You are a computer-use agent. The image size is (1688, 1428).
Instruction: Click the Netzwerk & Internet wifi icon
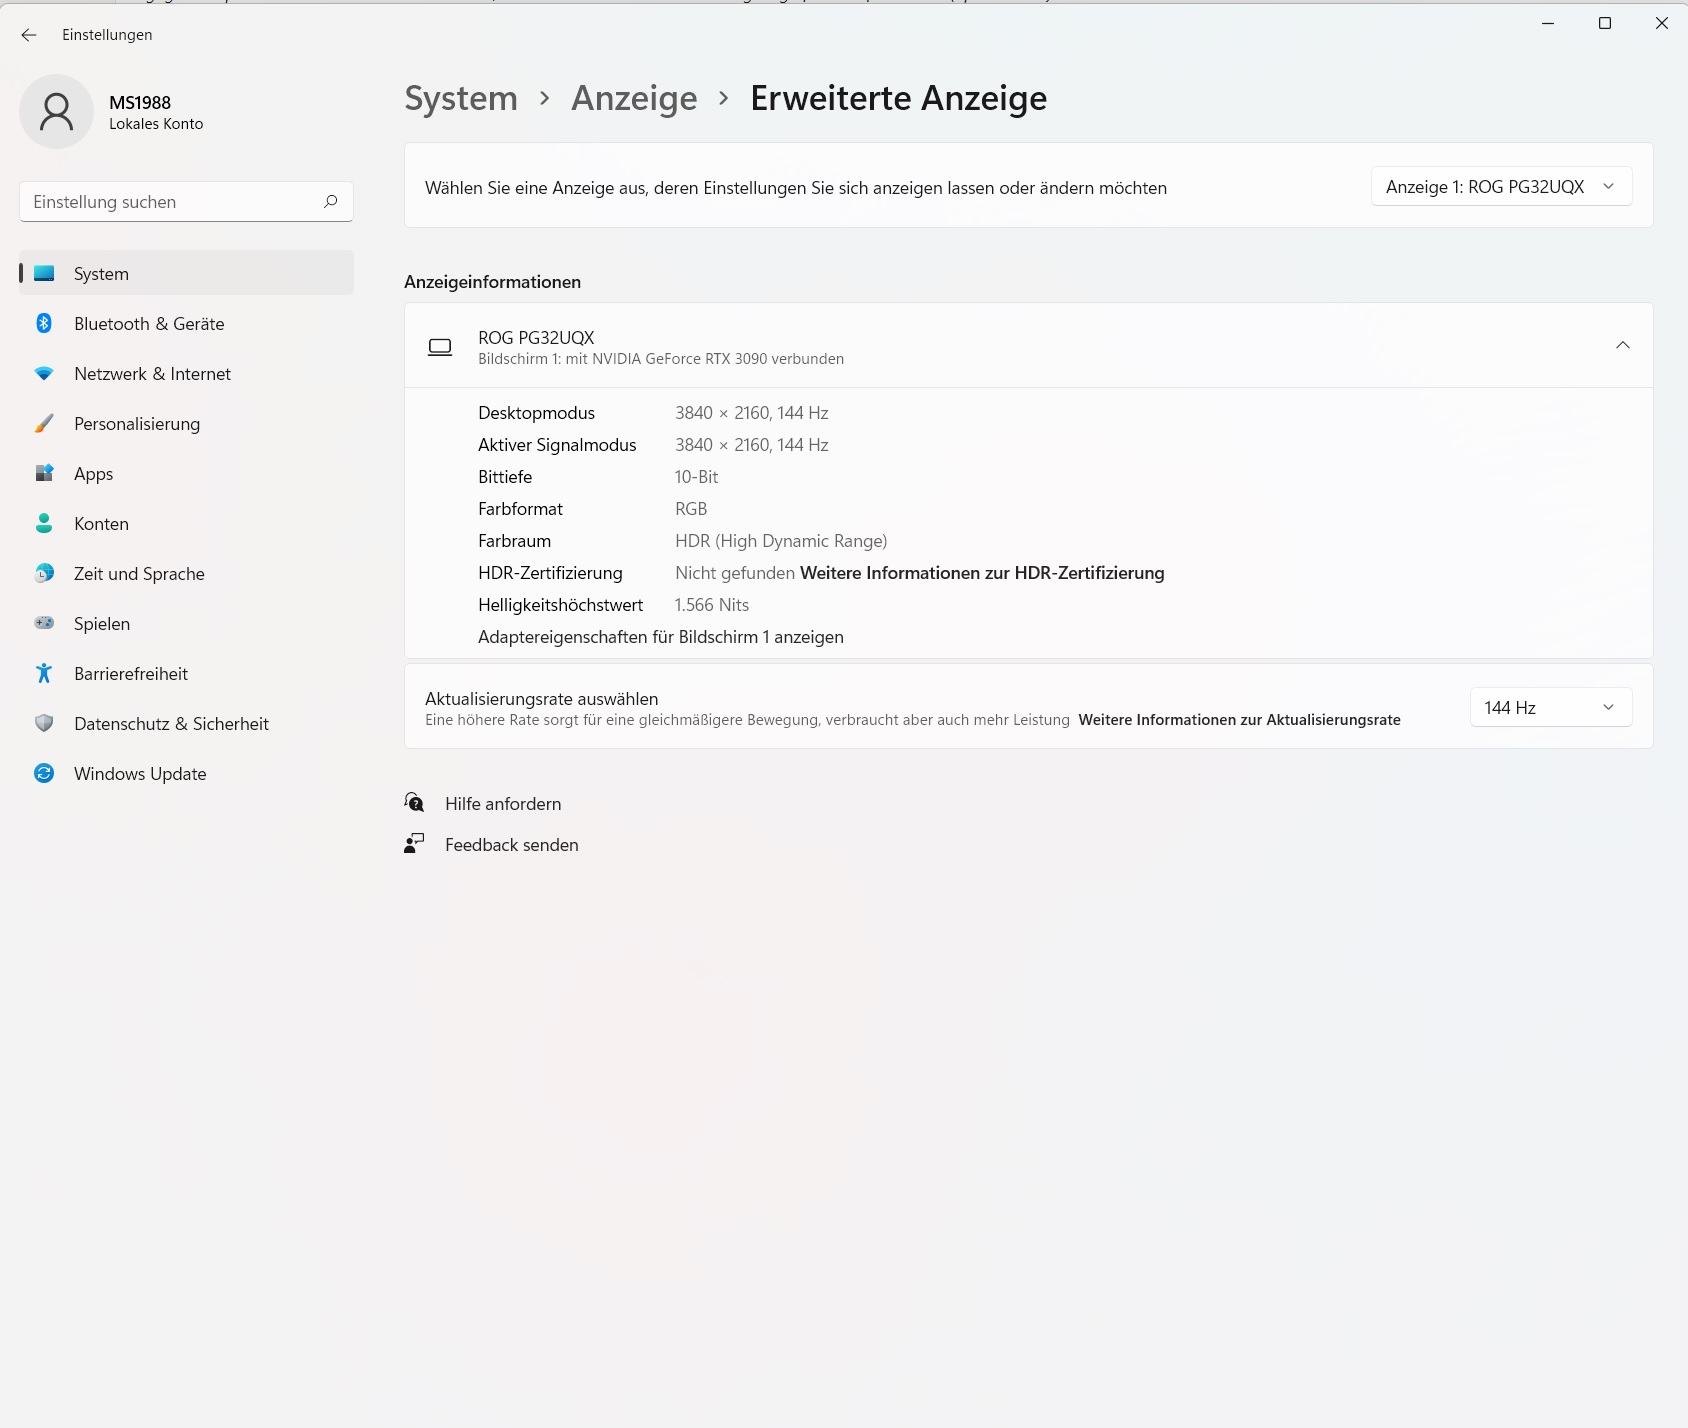44,373
